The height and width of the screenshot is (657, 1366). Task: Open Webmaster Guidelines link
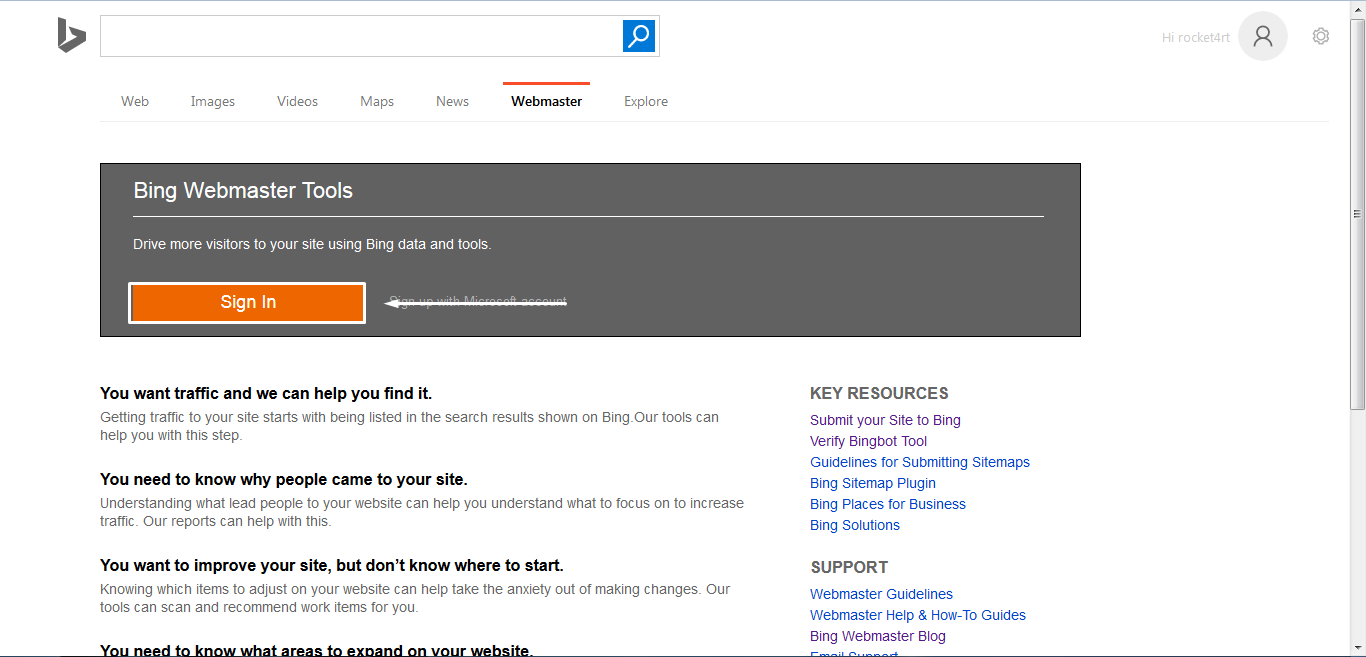click(x=881, y=594)
